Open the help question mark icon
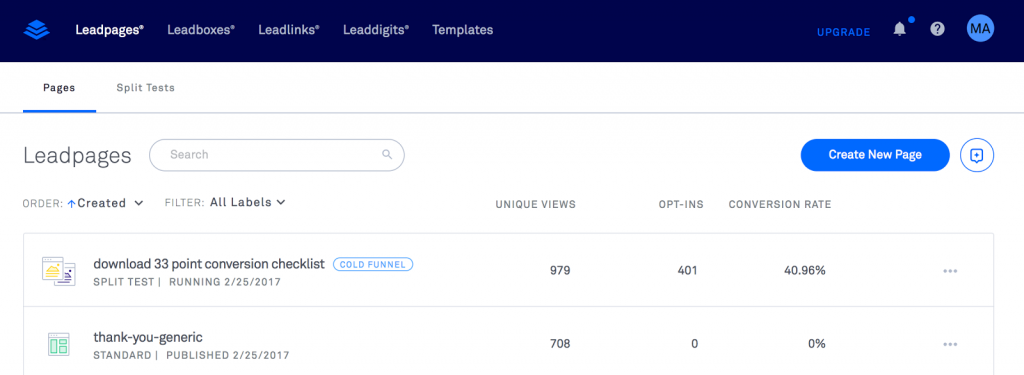 coord(938,29)
